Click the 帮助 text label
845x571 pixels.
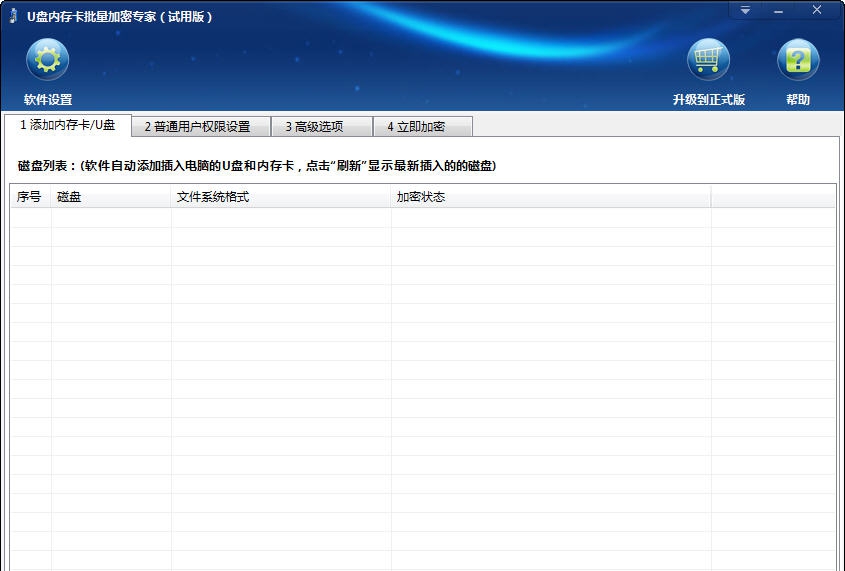797,100
